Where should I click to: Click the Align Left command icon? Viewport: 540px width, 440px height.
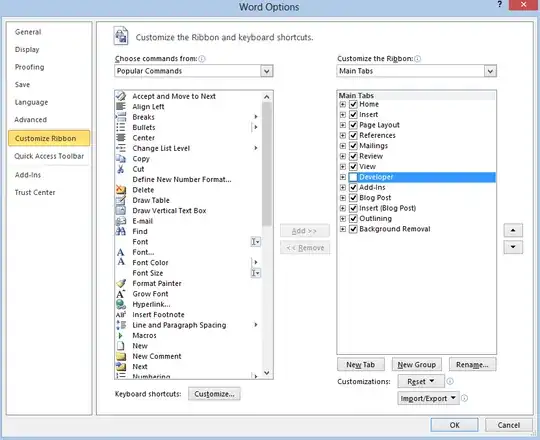(121, 106)
